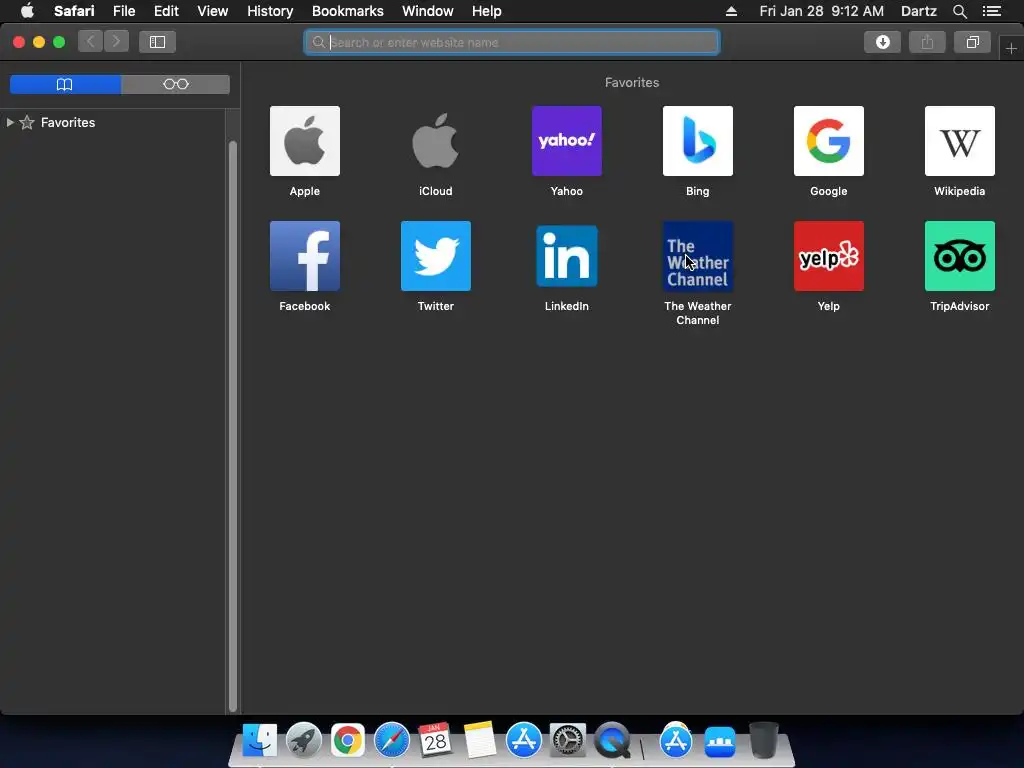
Task: Click the date and time in menu bar
Action: click(x=822, y=11)
